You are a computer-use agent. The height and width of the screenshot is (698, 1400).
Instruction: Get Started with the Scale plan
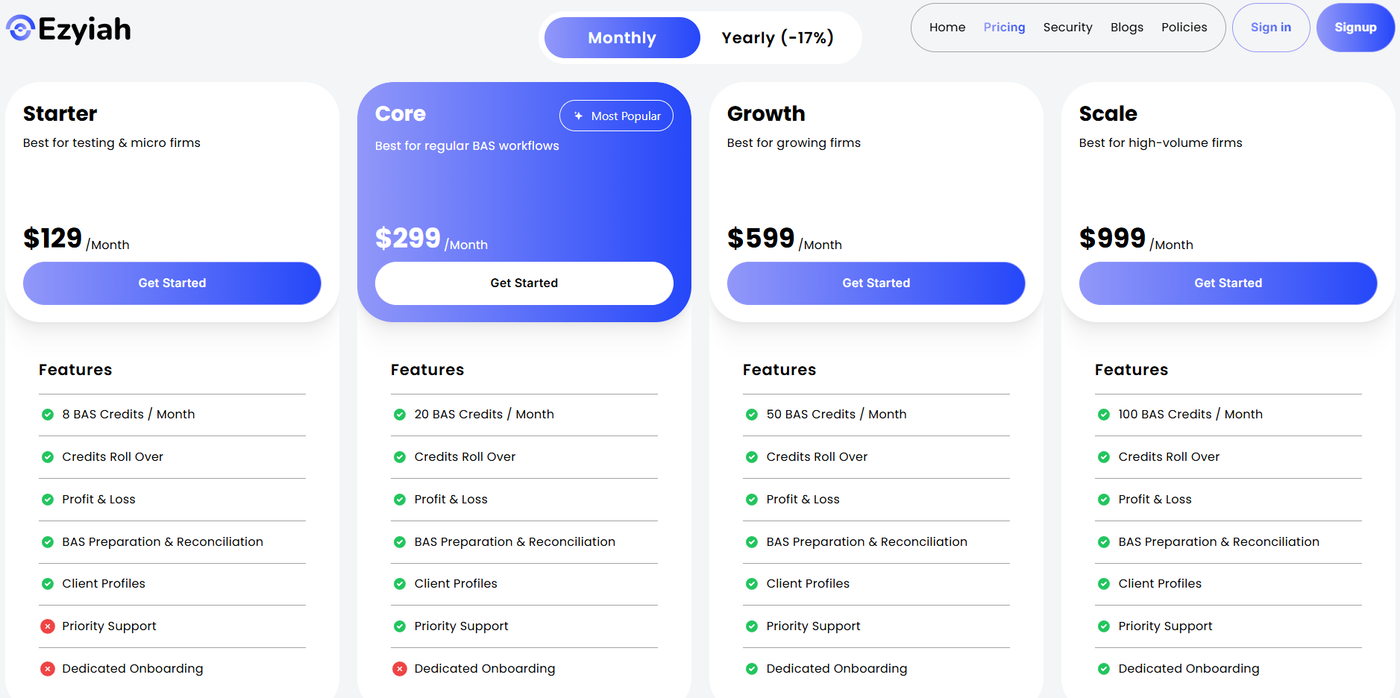1228,283
